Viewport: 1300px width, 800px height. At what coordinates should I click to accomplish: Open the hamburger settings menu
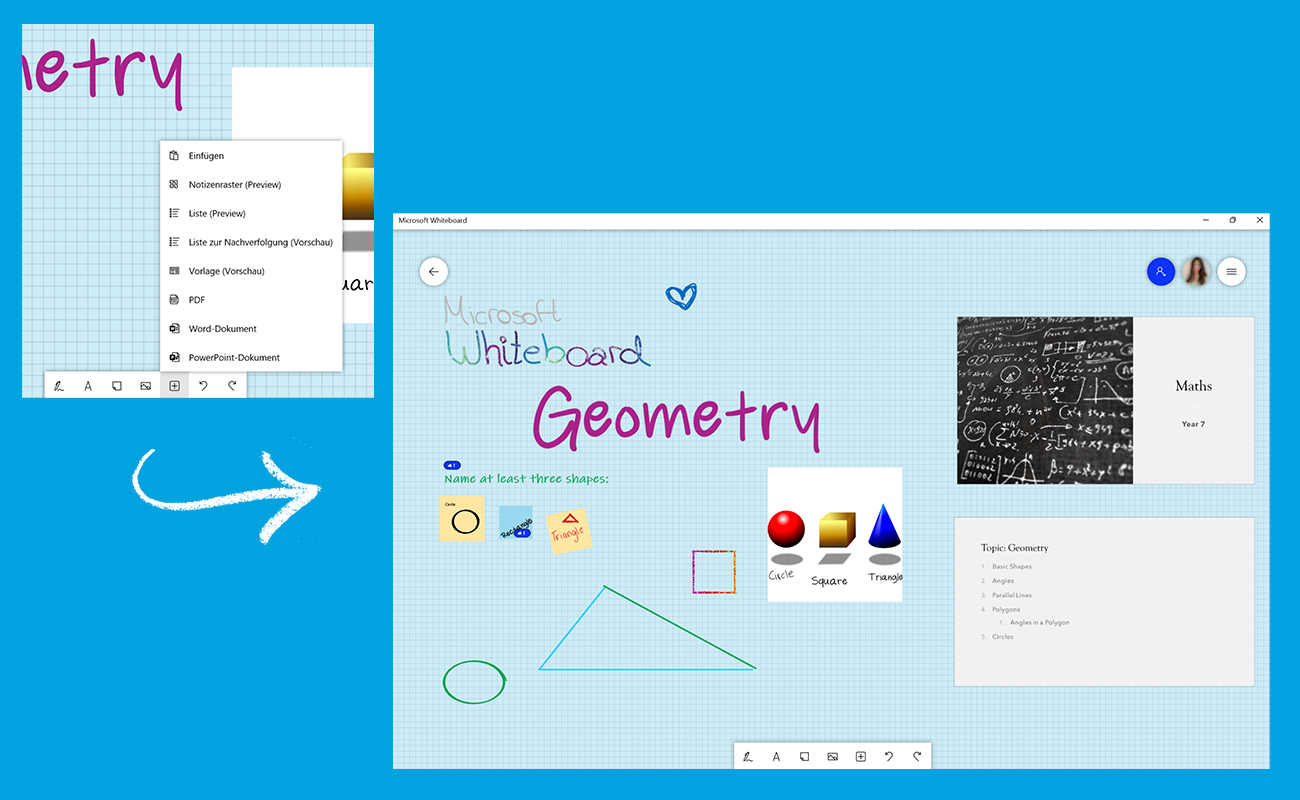(1231, 271)
